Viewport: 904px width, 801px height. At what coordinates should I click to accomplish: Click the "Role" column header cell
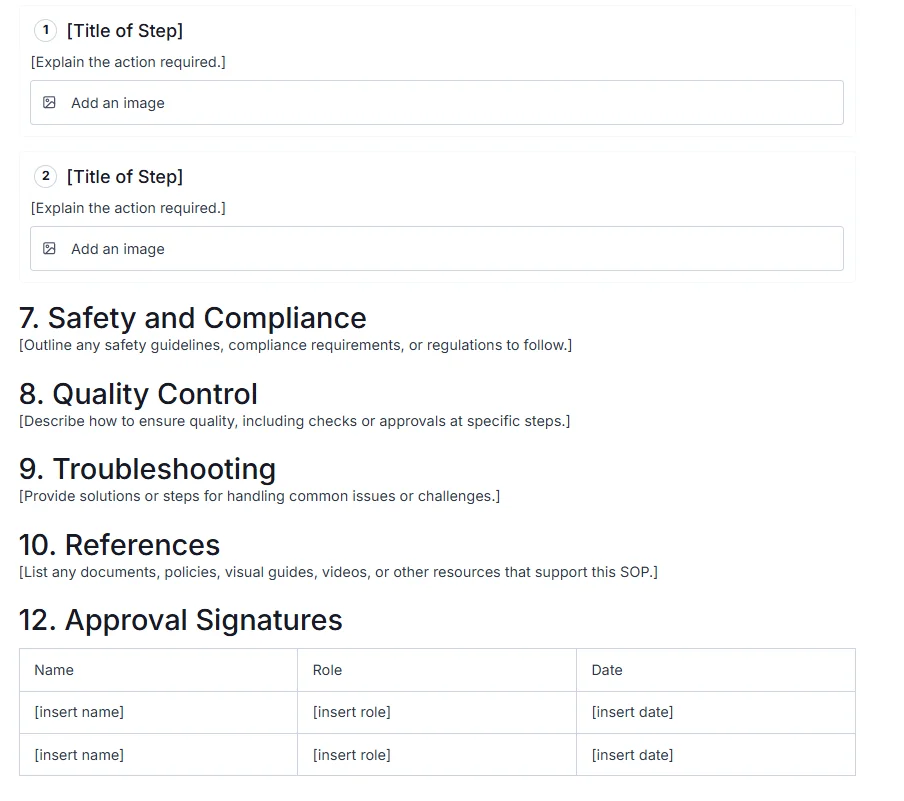pyautogui.click(x=326, y=670)
